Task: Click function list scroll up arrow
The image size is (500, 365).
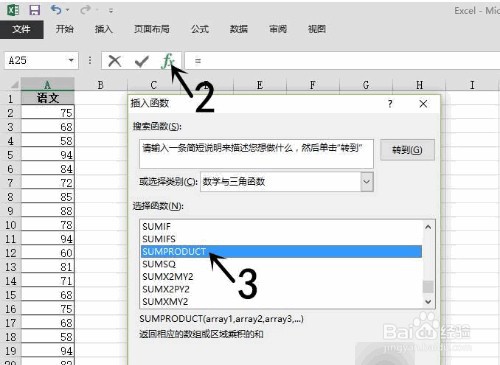Action: (x=428, y=227)
